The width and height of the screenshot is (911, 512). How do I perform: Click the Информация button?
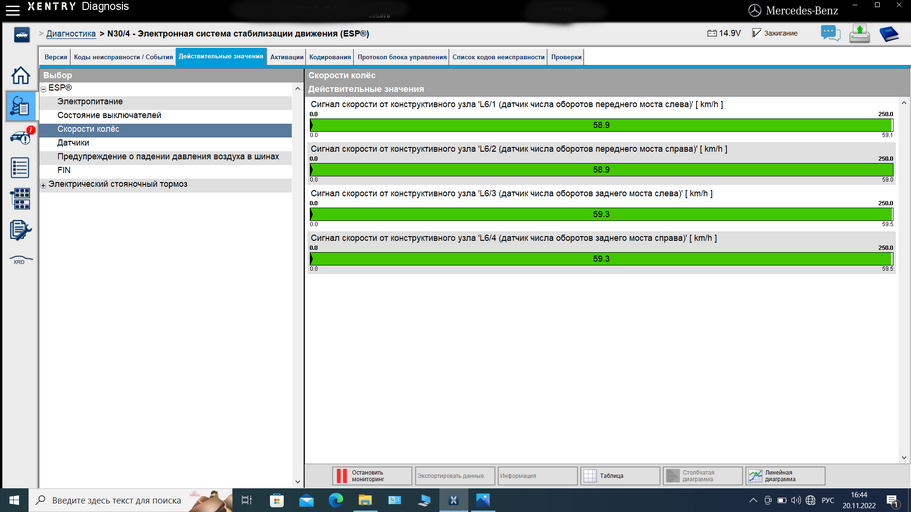(x=537, y=476)
